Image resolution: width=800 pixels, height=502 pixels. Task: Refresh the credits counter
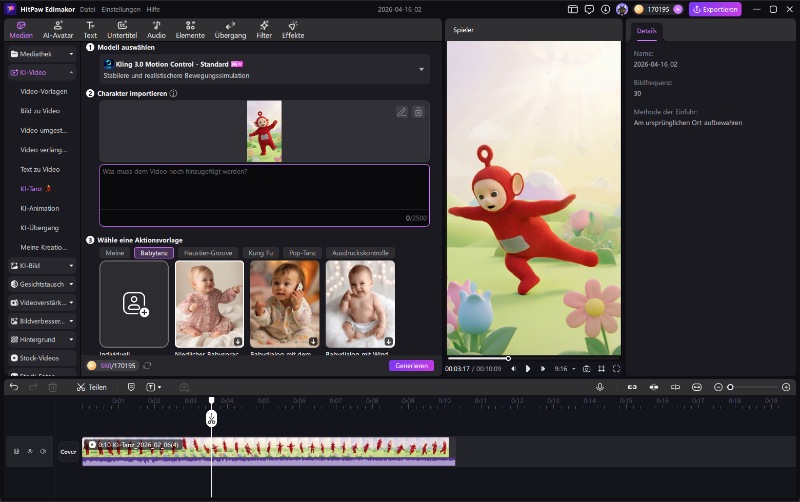[147, 365]
